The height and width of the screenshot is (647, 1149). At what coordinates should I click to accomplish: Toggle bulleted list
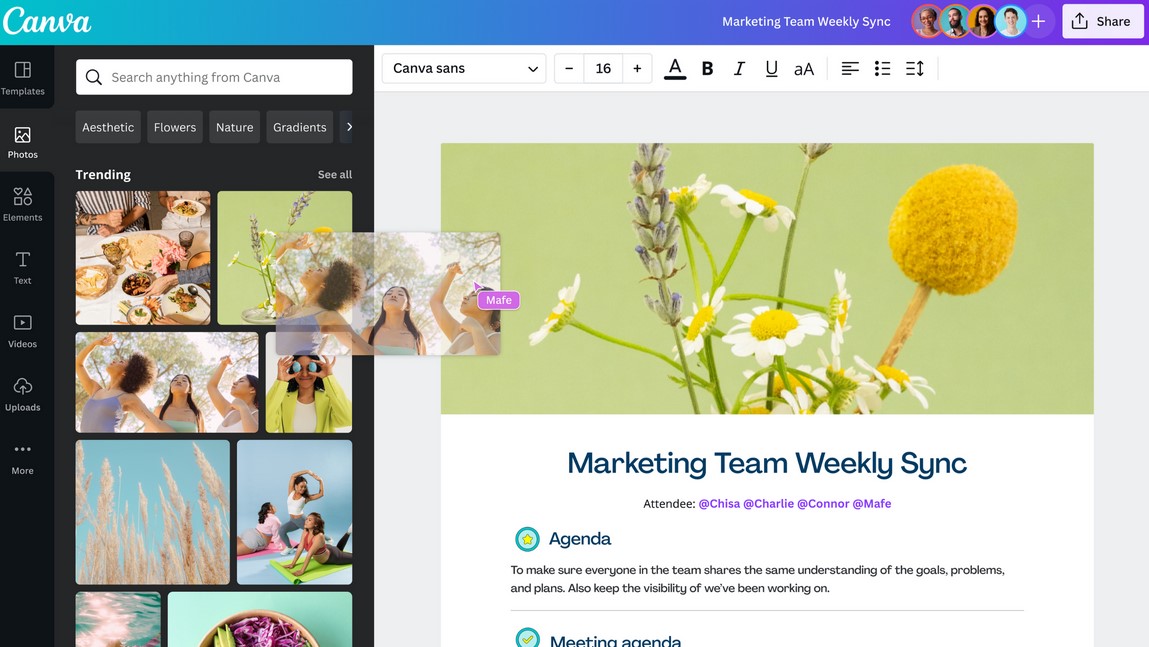point(882,69)
